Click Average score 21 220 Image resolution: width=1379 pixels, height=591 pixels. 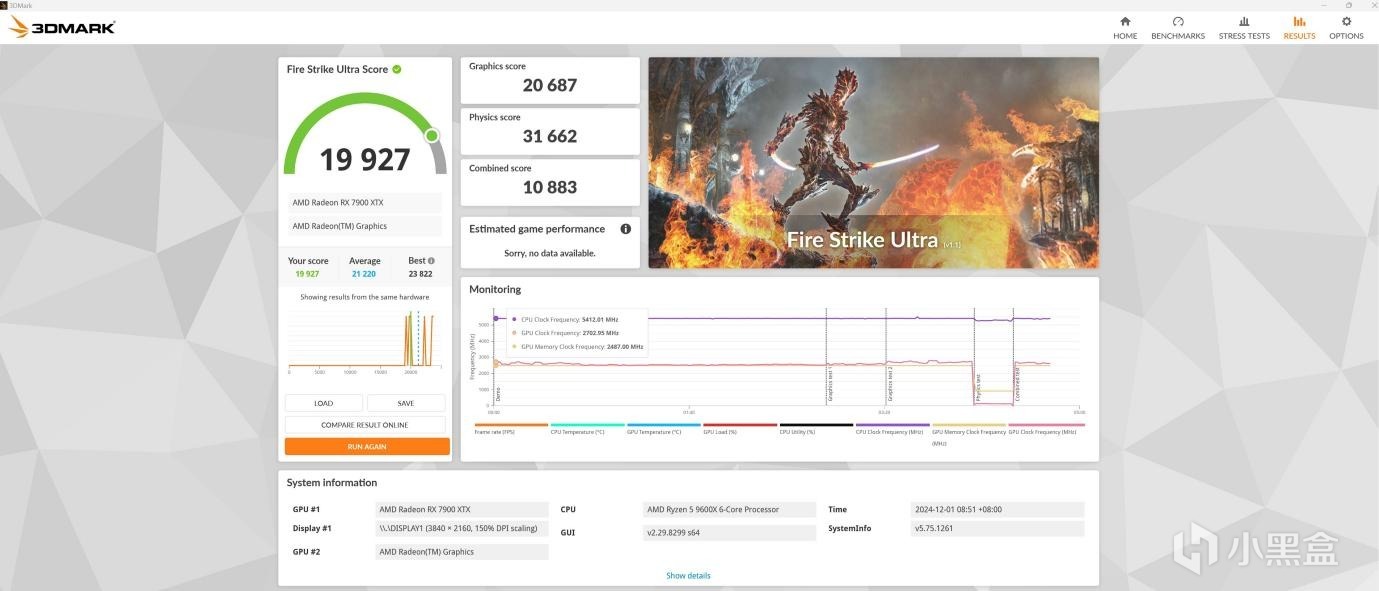pos(364,274)
